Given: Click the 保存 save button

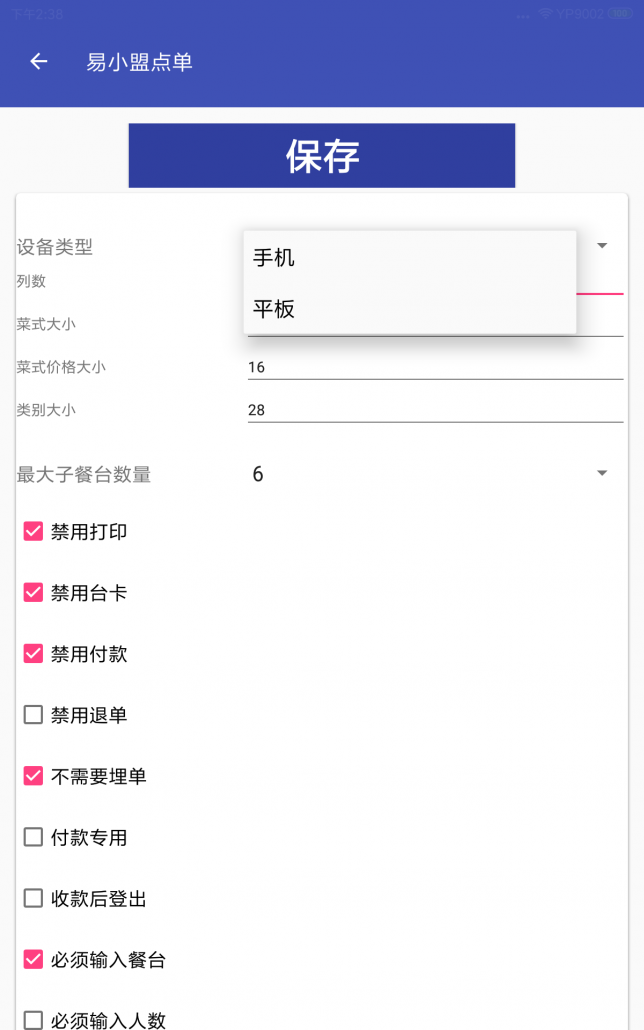Looking at the screenshot, I should [x=322, y=156].
